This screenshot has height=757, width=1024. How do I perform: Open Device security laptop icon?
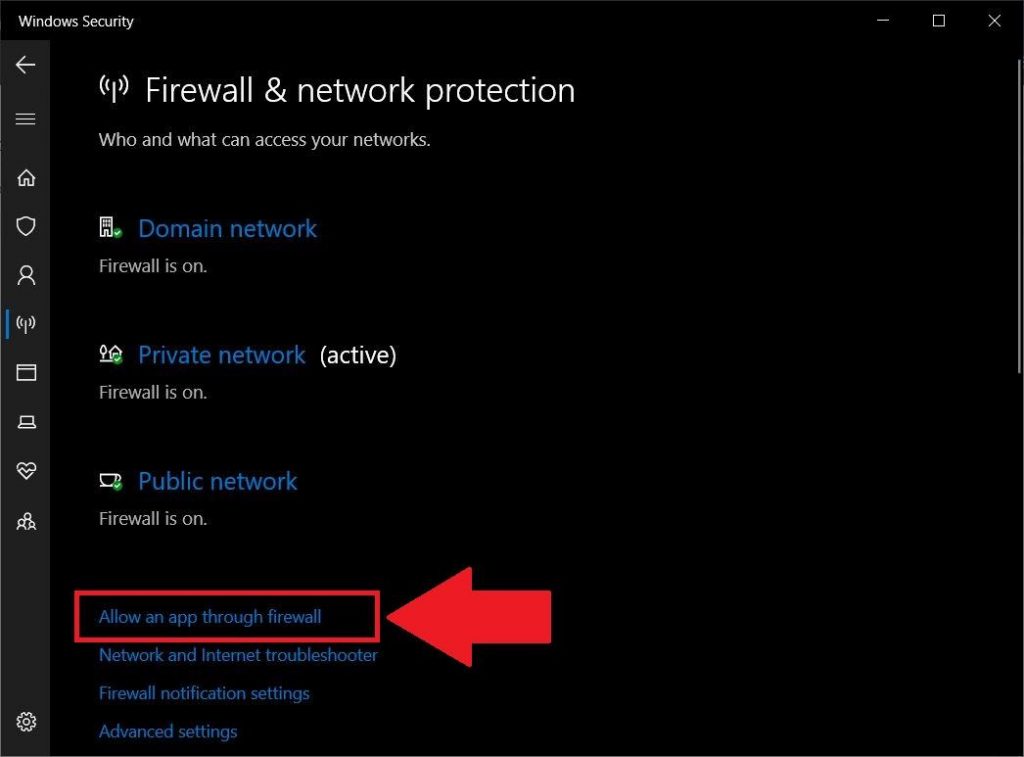pyautogui.click(x=26, y=422)
